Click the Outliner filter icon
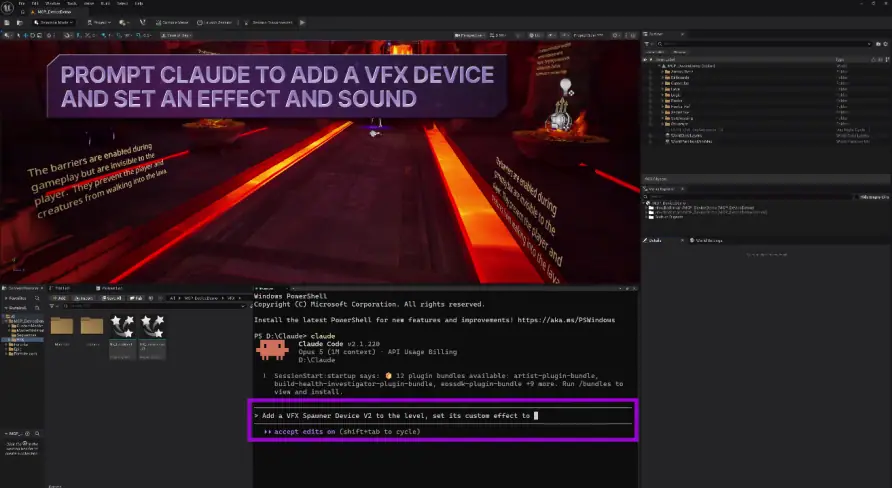Screen dimensions: 892x488 pos(647,44)
